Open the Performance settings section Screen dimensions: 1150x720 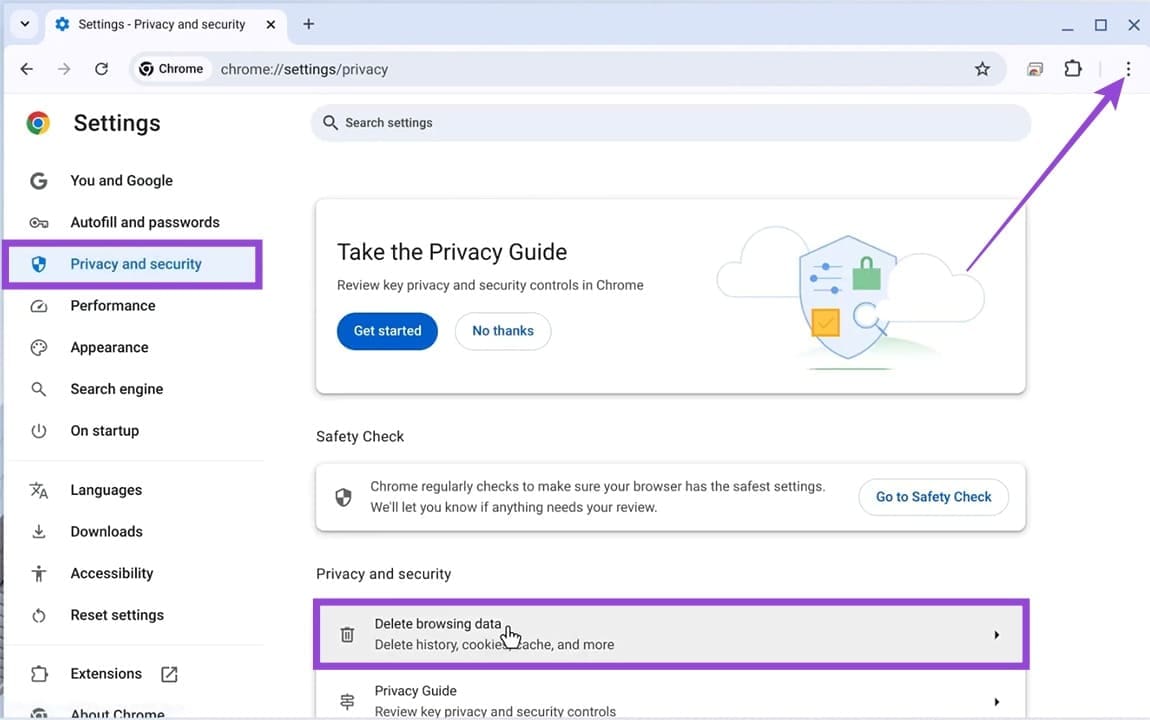coord(112,306)
